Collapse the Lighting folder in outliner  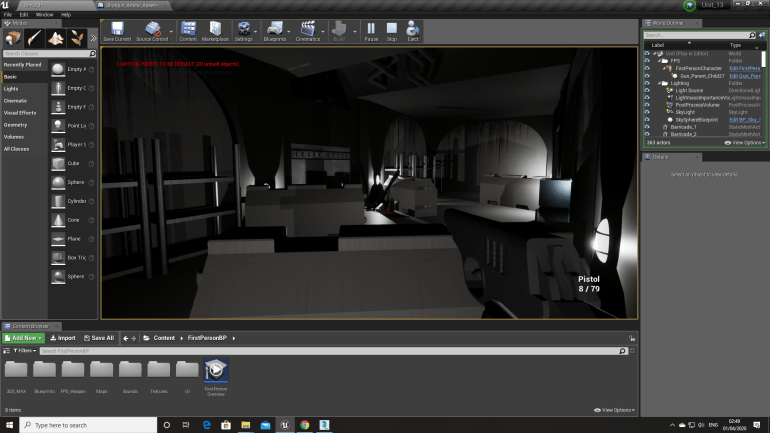[x=660, y=83]
